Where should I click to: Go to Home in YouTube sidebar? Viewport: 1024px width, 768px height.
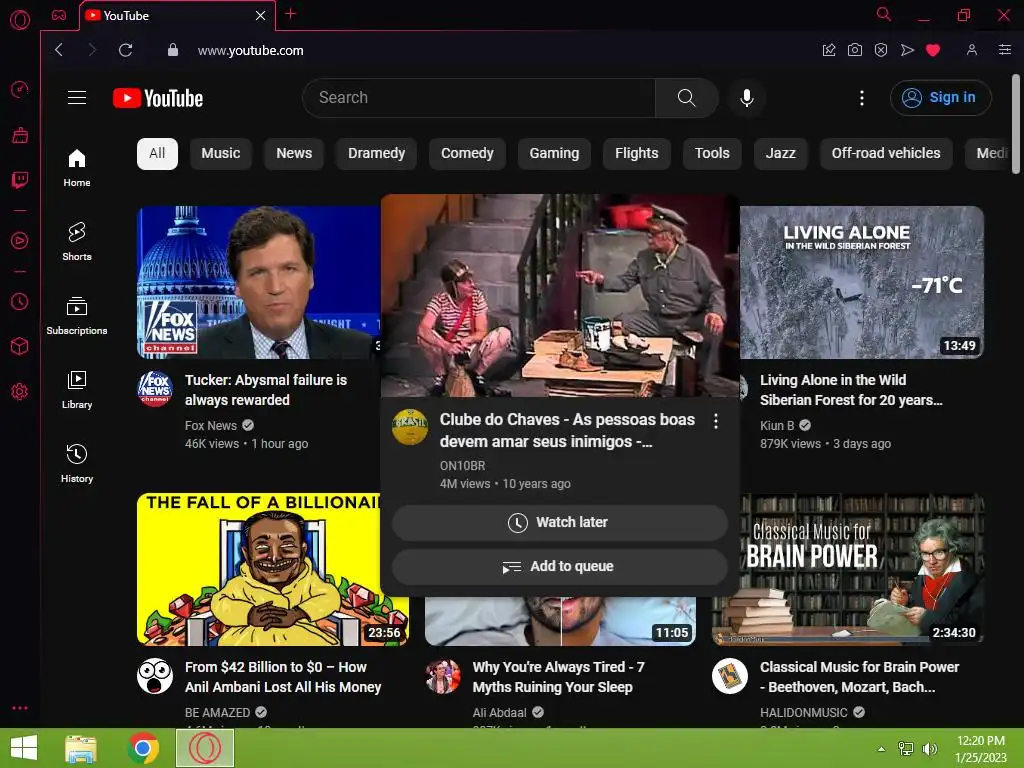click(77, 168)
